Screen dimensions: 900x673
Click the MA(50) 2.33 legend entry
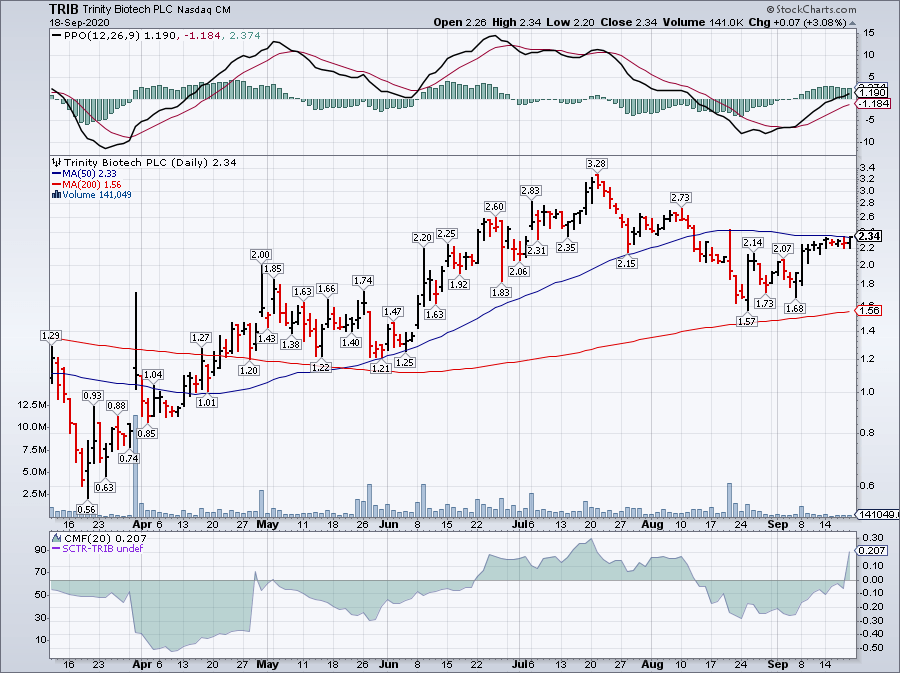[89, 173]
